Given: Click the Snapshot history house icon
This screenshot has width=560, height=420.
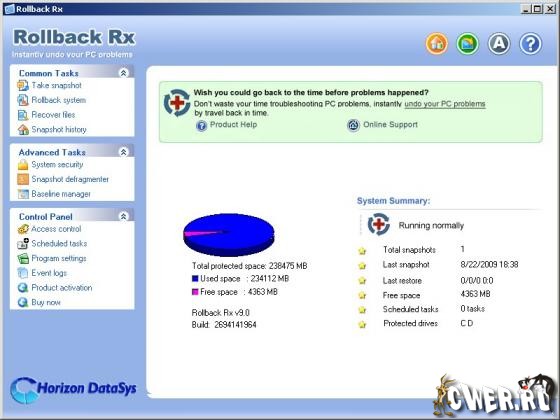Looking at the screenshot, I should (23, 130).
